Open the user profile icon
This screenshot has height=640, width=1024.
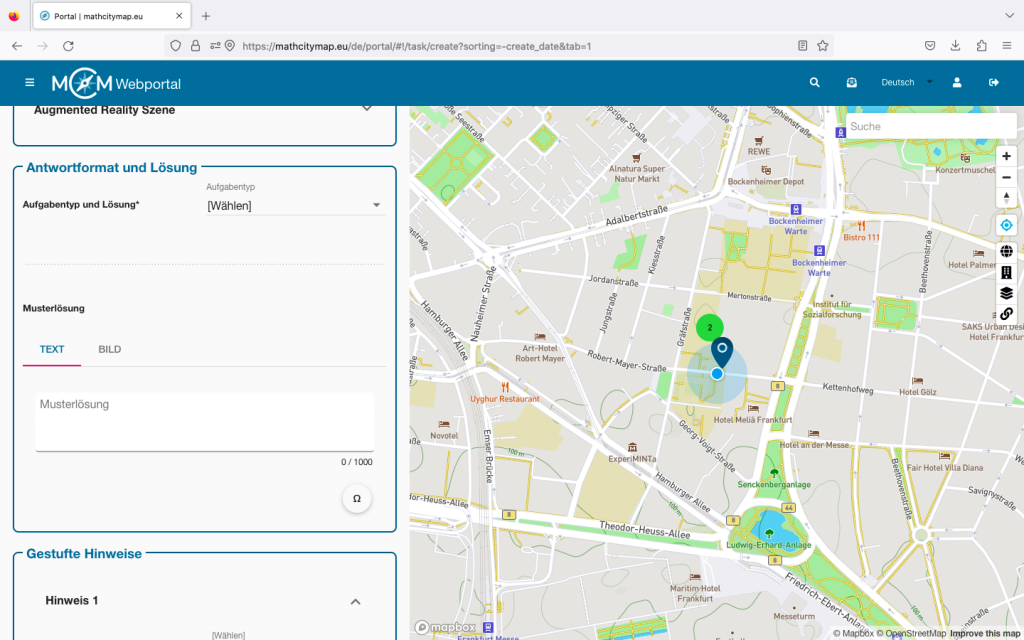point(957,83)
